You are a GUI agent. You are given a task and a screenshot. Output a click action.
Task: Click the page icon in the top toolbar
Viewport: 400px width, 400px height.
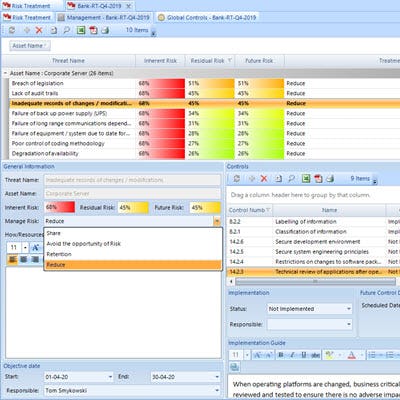pos(53,30)
